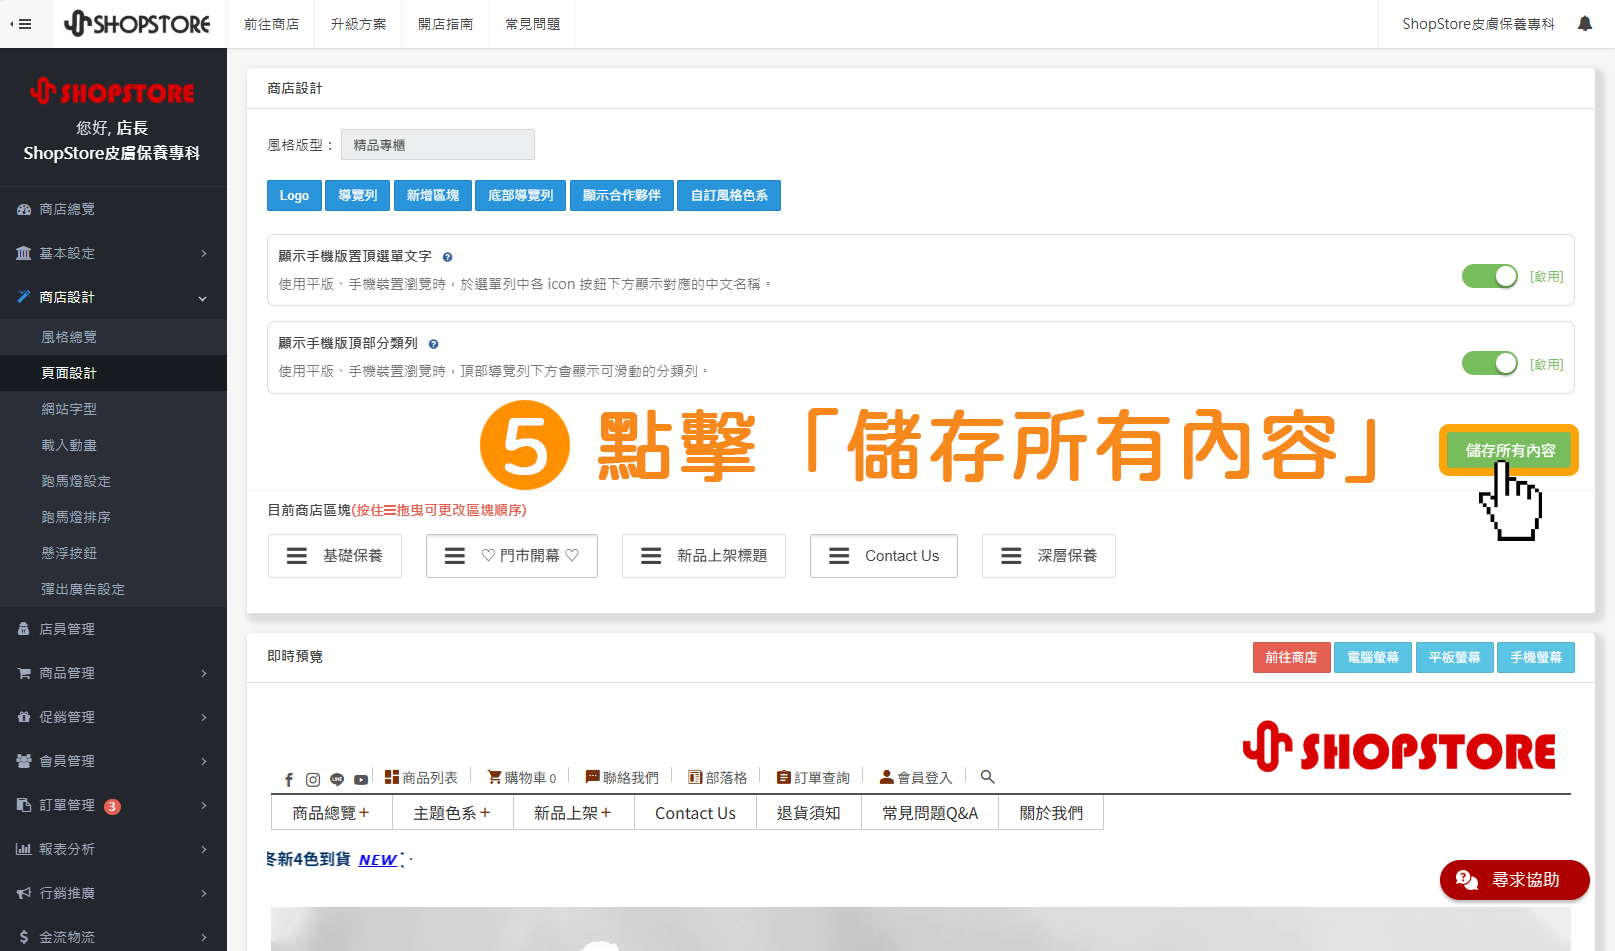Viewport: 1615px width, 951px height.
Task: Toggle 顯示手機版置頂選單文字 switch
Action: (x=1490, y=276)
